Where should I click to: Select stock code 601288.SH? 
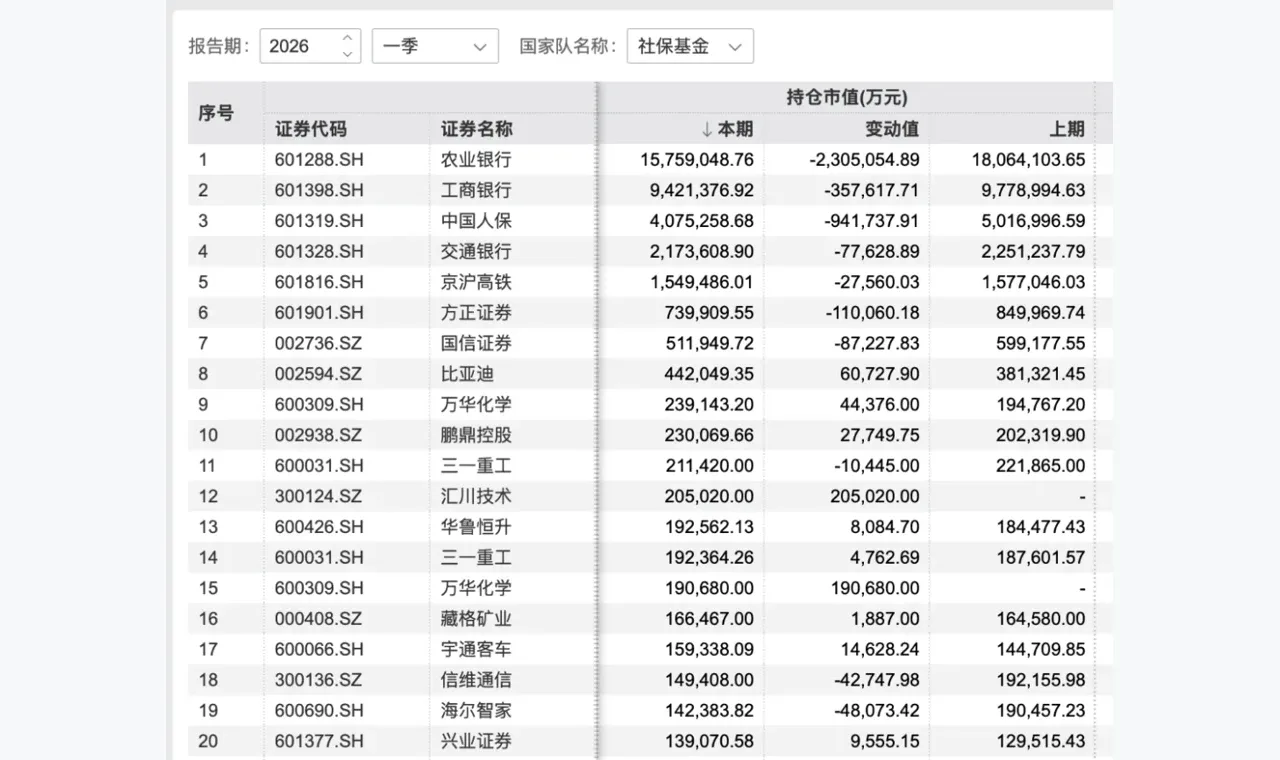click(319, 159)
